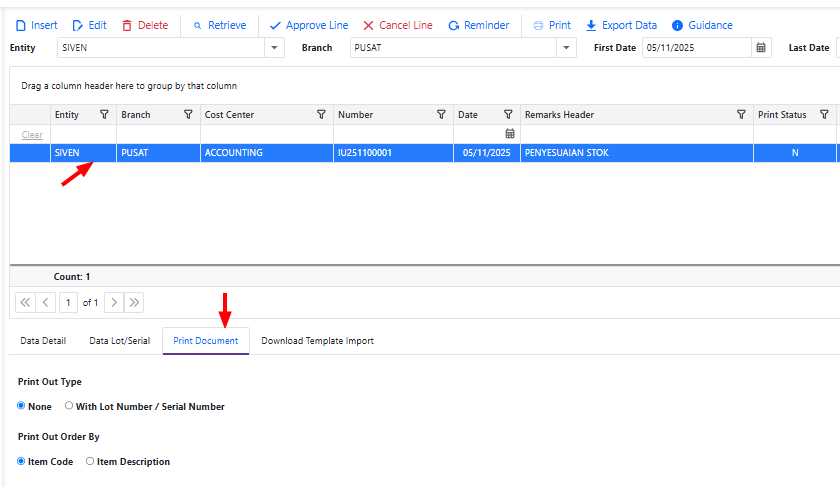Sort by Cost Center column header
This screenshot has width=840, height=487.
pyautogui.click(x=229, y=115)
